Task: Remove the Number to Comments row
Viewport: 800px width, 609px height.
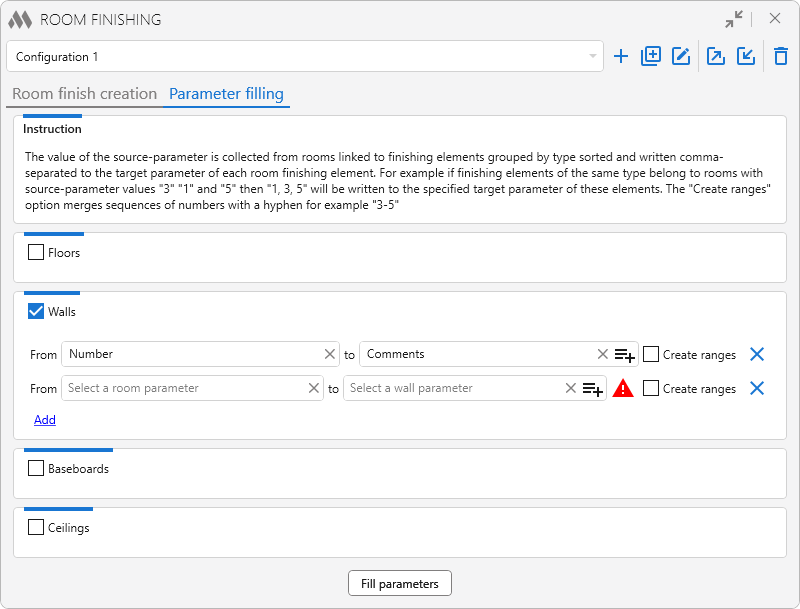Action: click(x=757, y=354)
